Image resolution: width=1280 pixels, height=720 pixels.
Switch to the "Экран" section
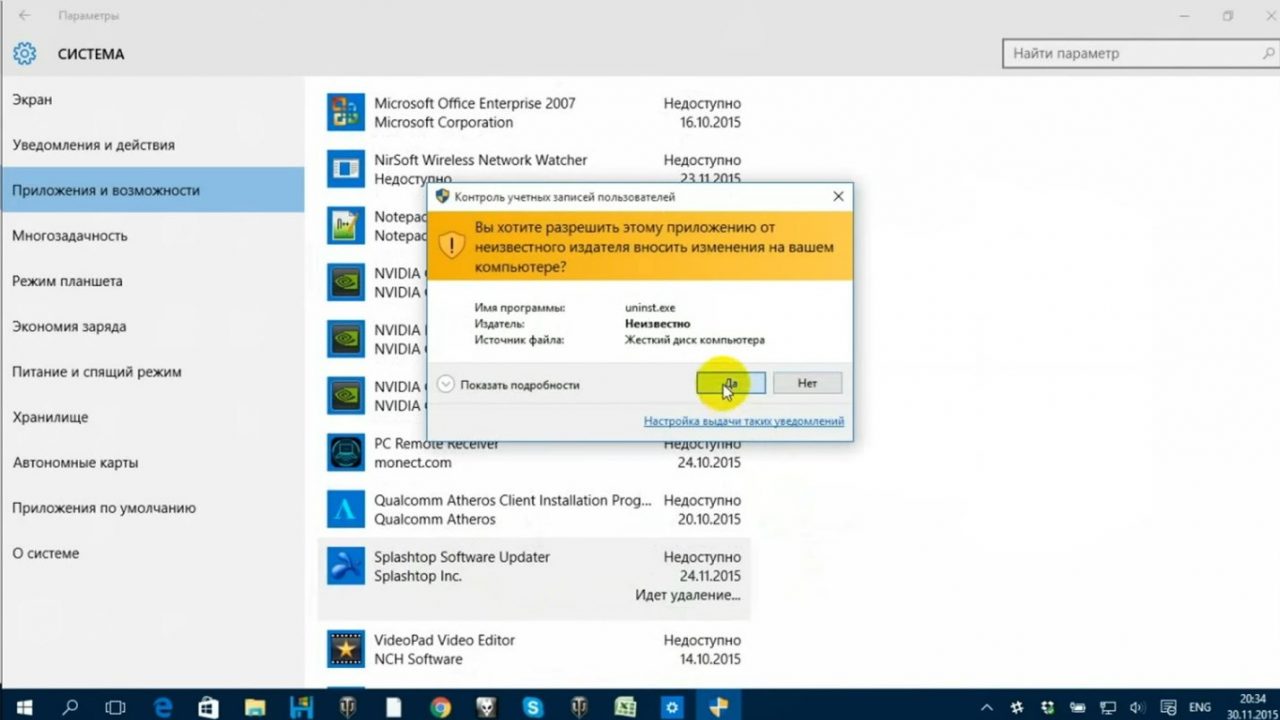point(32,99)
